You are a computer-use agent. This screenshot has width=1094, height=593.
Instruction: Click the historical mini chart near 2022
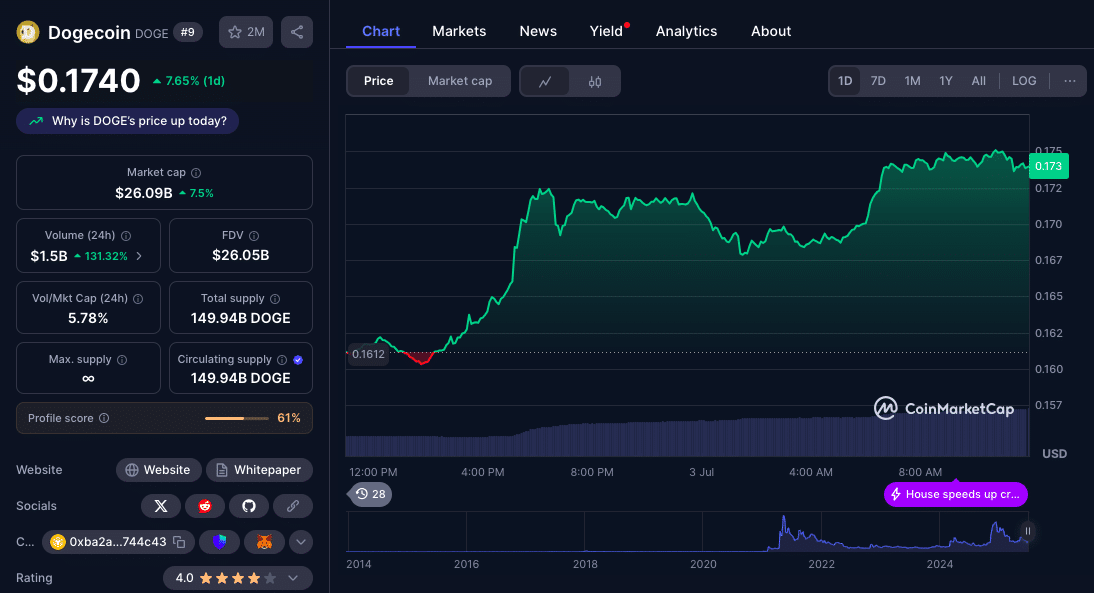coord(821,534)
